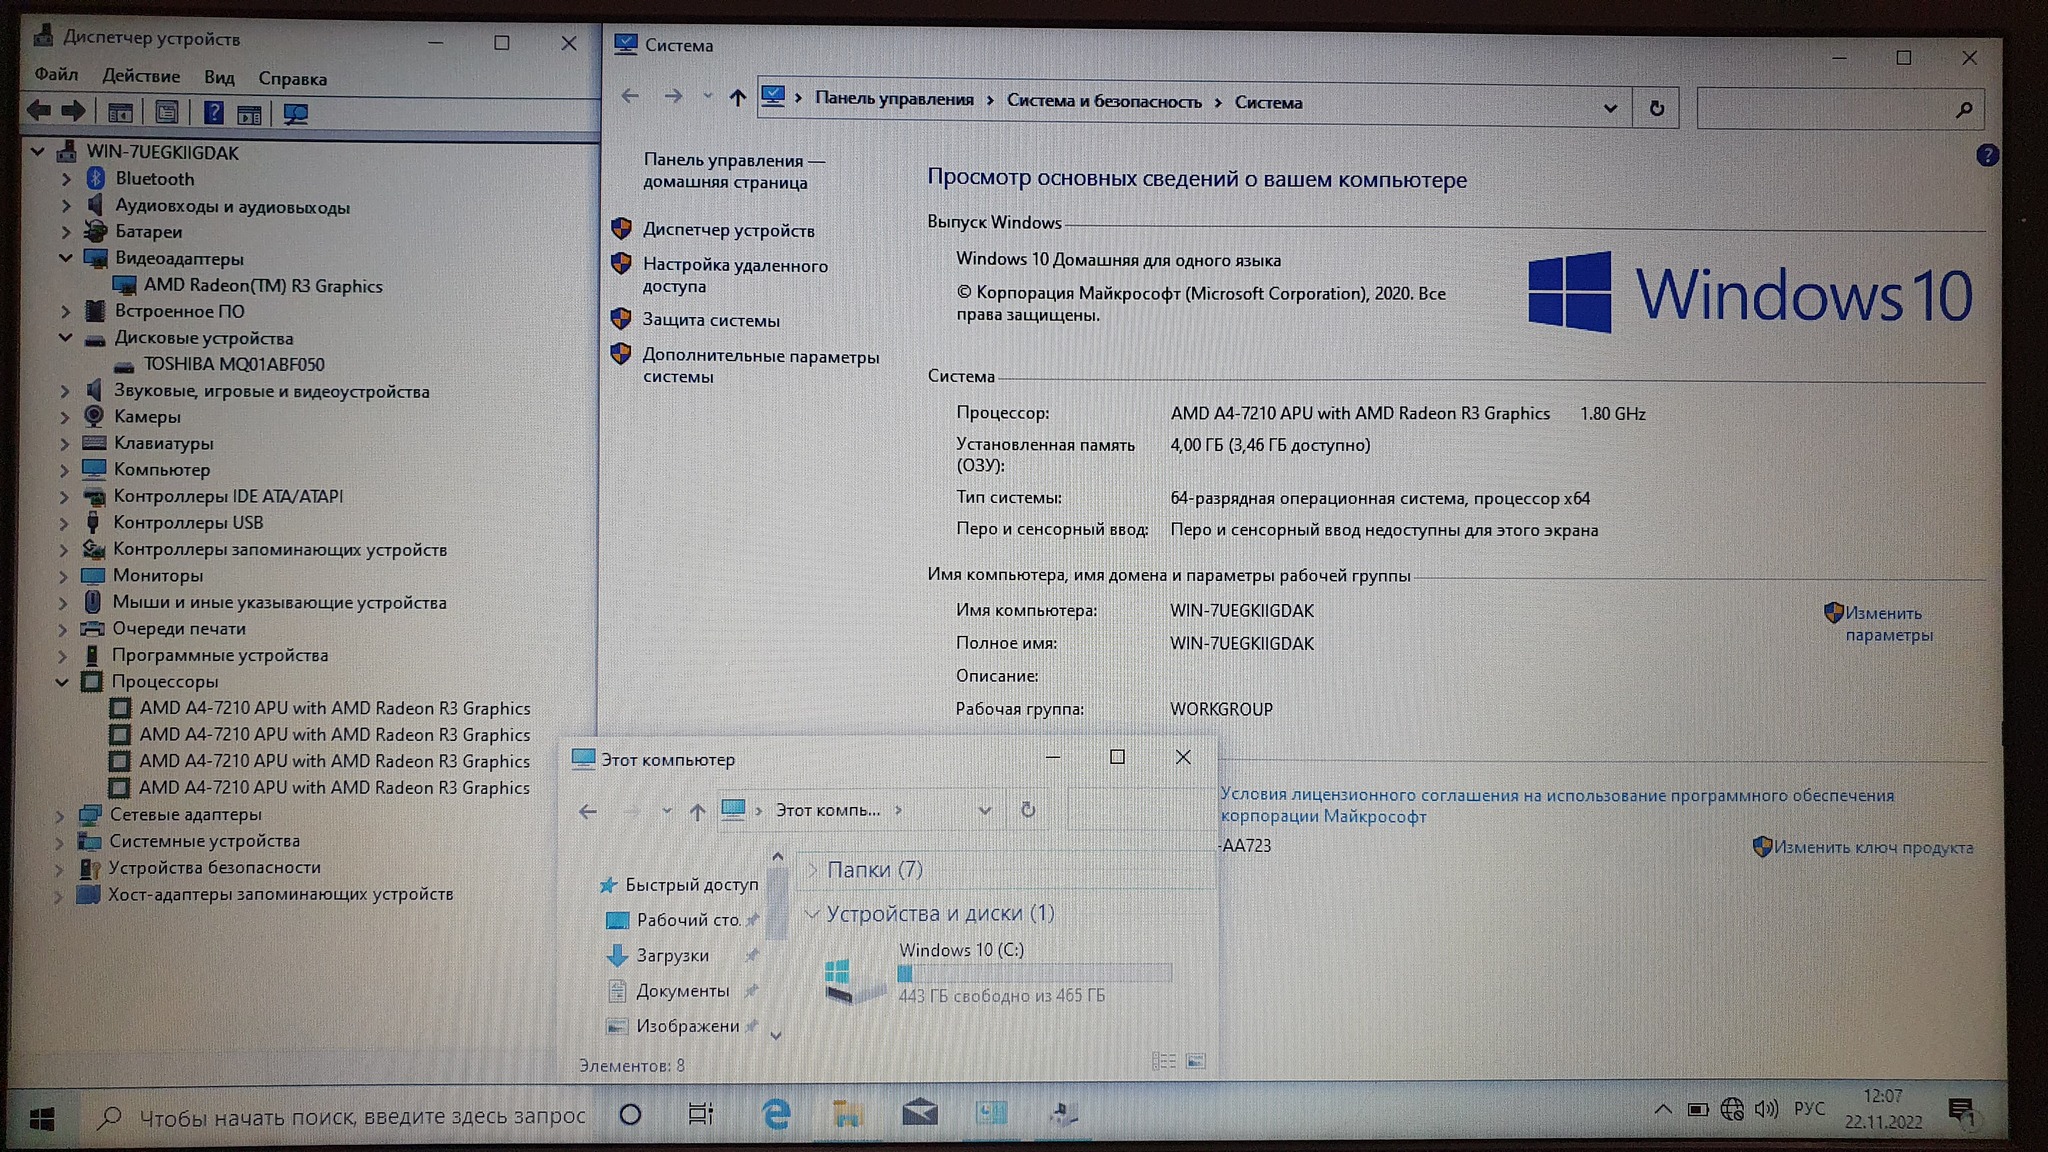Click the blue help question mark icon
Viewport: 2048px width, 1152px height.
click(x=1987, y=155)
